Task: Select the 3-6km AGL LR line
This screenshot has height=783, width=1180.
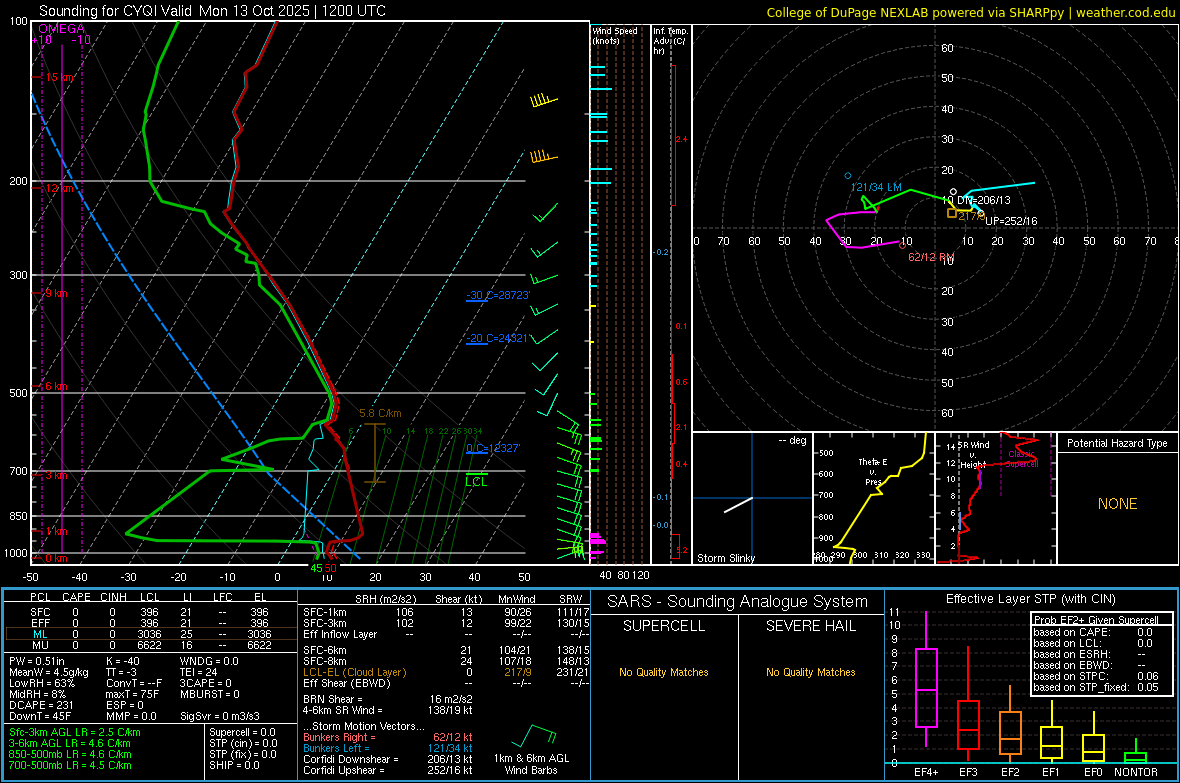Action: 69,743
